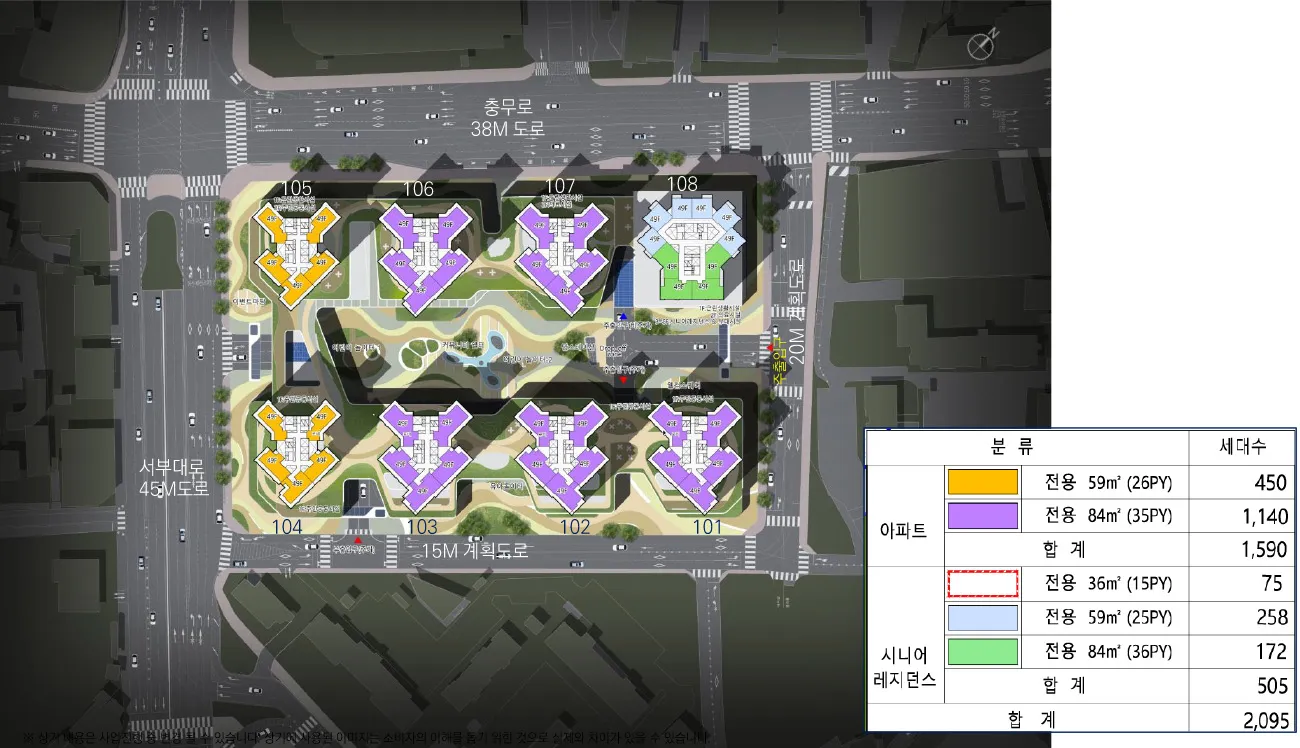Click the 아파트 category cell
The image size is (1300, 748).
point(905,531)
